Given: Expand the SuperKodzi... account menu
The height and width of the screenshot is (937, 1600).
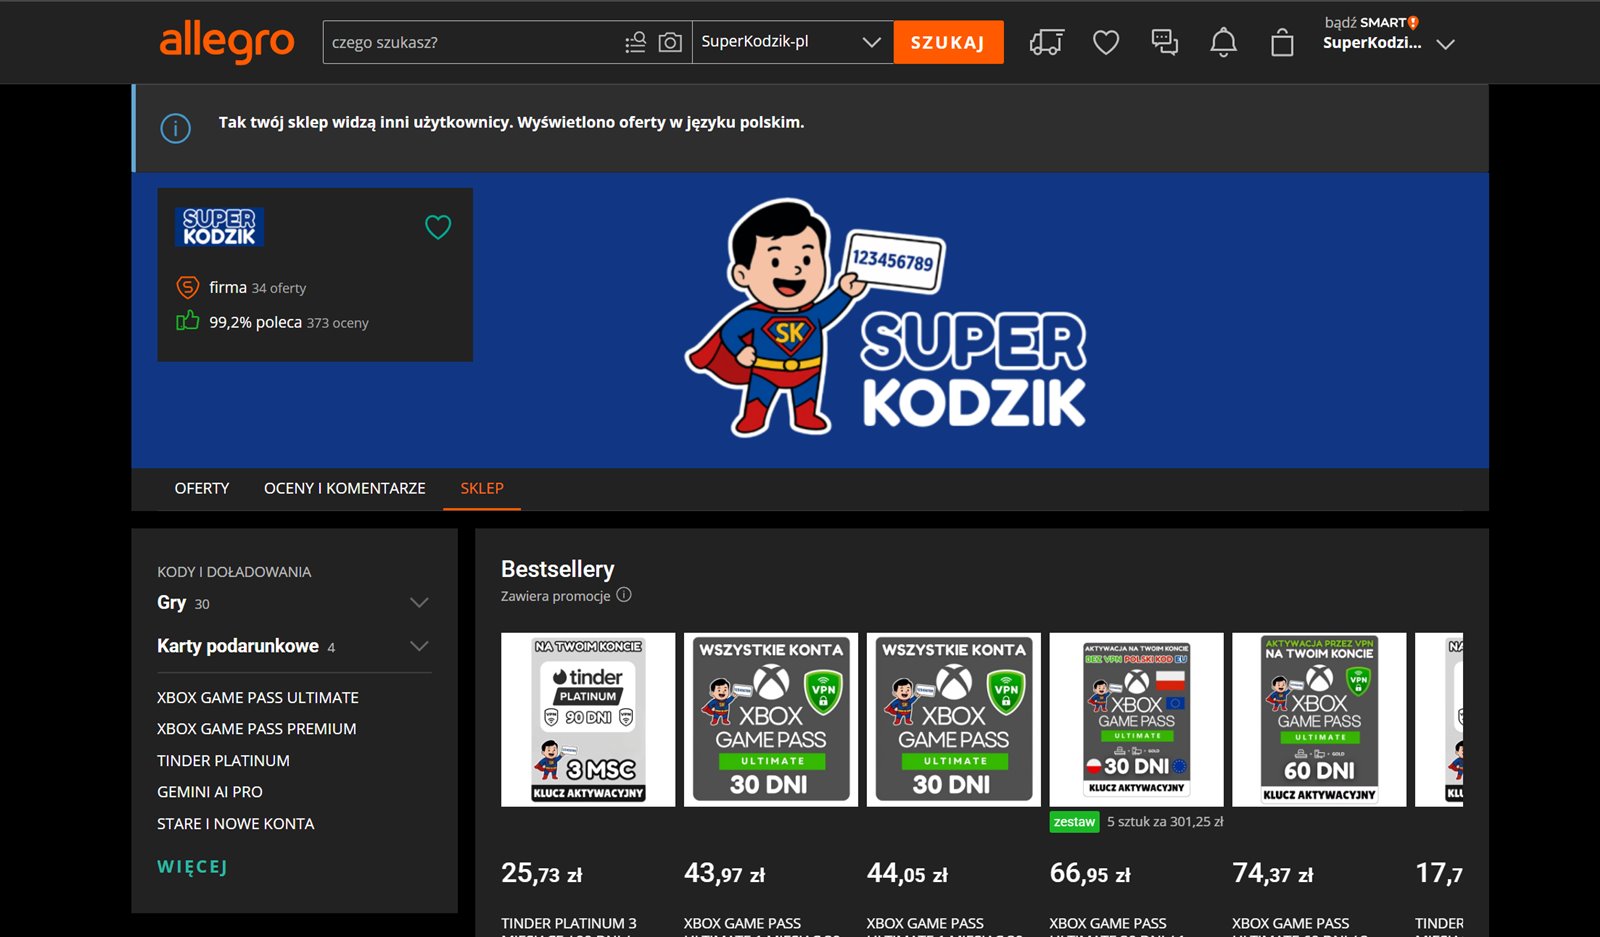Looking at the screenshot, I should (x=1446, y=44).
